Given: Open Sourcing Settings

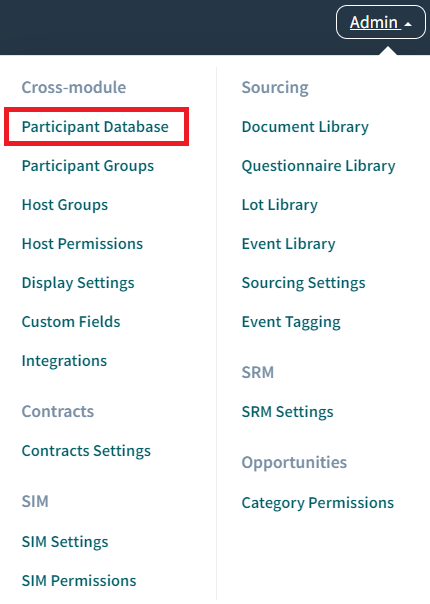Looking at the screenshot, I should pyautogui.click(x=304, y=283).
